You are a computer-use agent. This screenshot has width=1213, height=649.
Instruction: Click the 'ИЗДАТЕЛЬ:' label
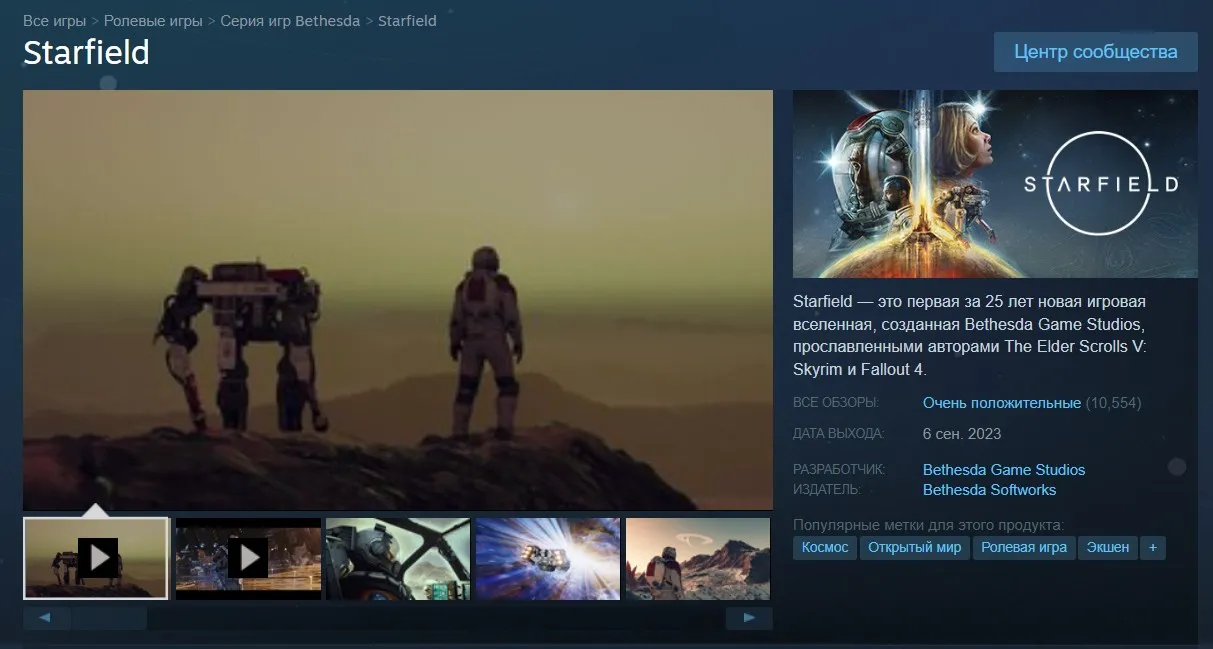tap(827, 490)
